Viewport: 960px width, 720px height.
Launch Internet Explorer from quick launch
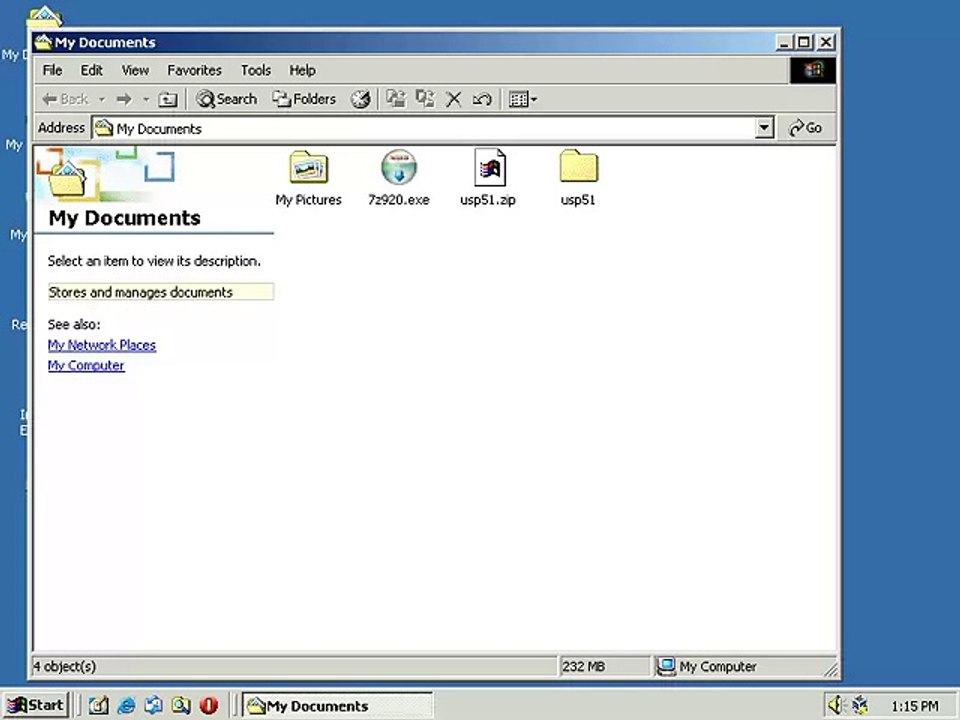tap(126, 706)
